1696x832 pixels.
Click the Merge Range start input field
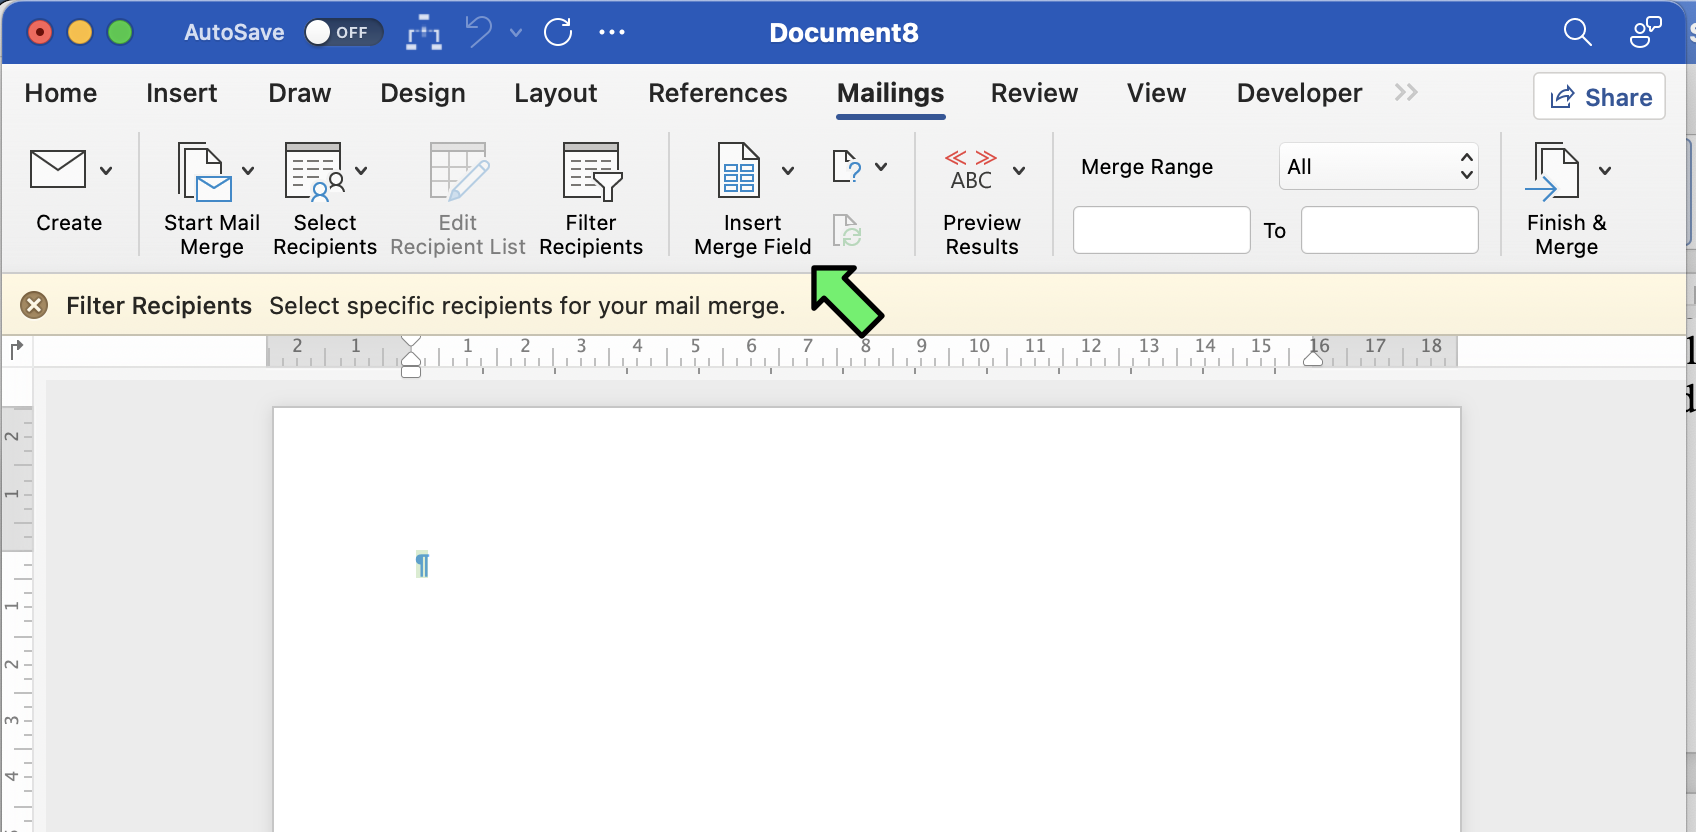(1162, 230)
